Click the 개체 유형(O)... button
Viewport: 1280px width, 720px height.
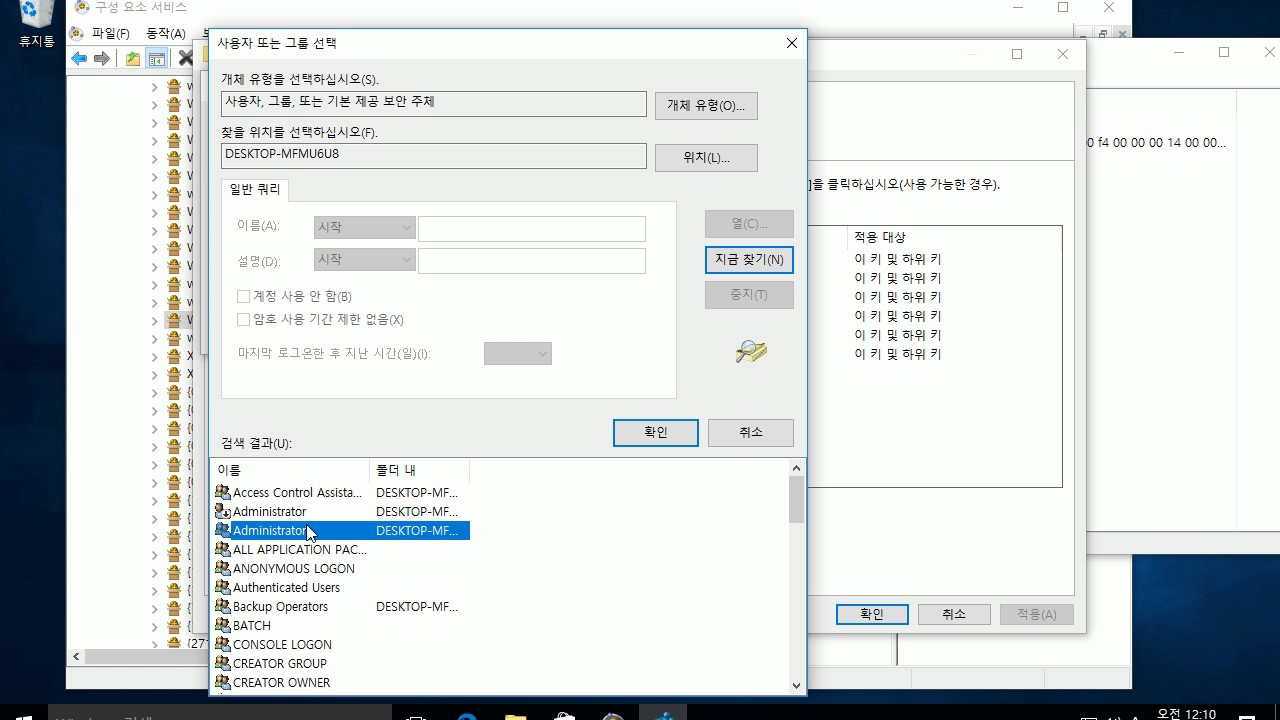[706, 105]
